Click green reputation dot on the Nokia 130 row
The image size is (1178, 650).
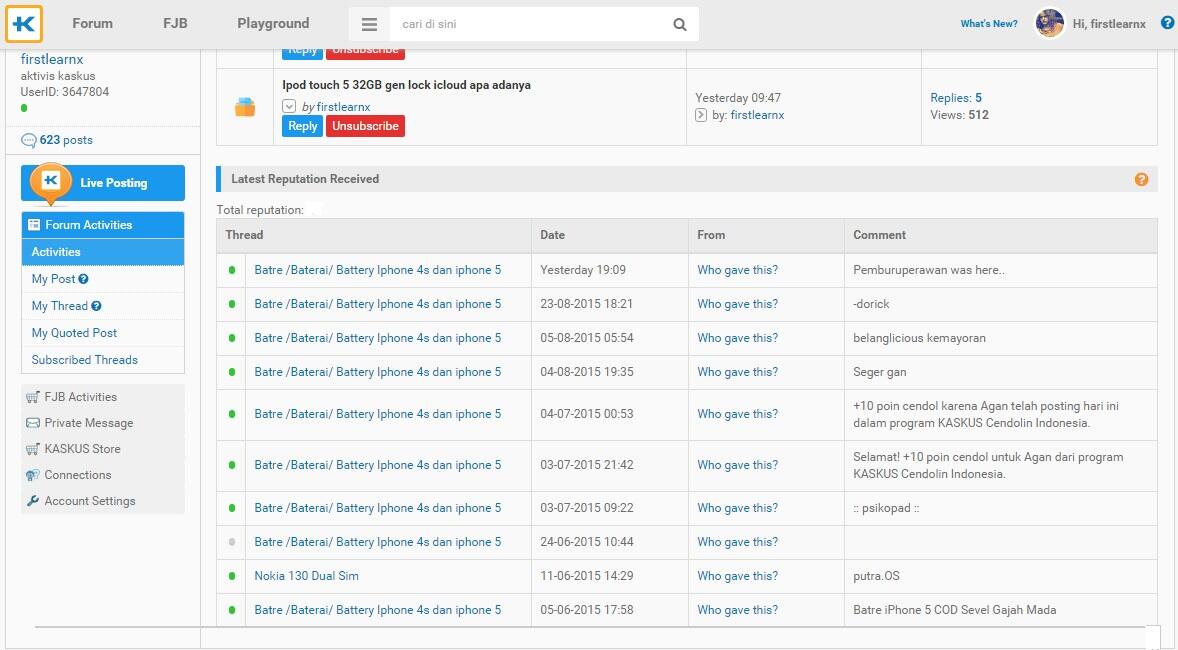(x=231, y=576)
